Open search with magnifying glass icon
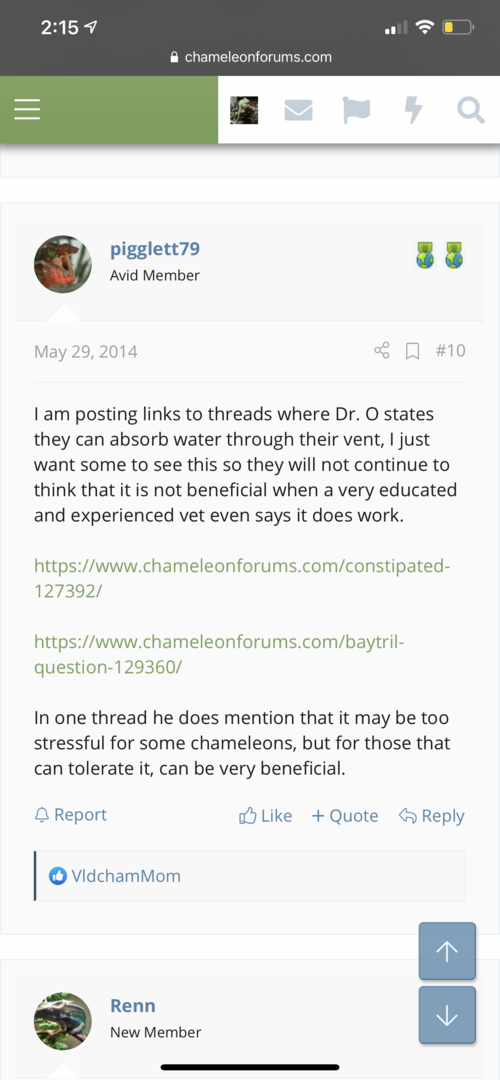 471,110
